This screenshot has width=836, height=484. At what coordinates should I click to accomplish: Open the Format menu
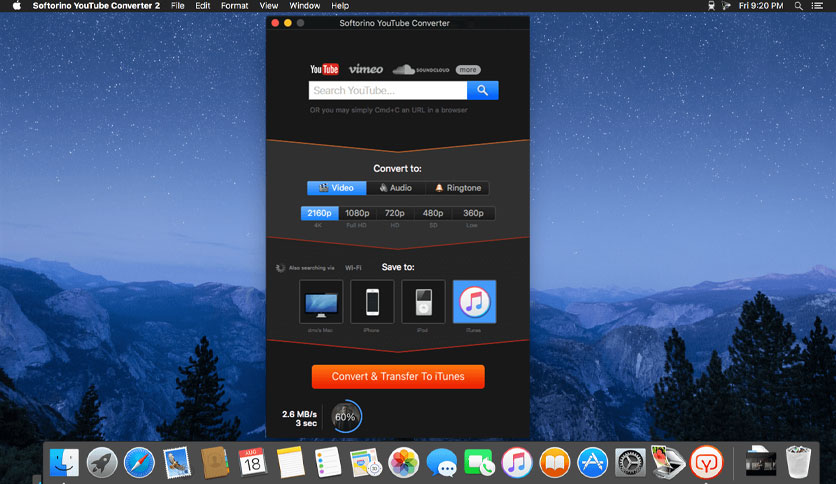tap(235, 6)
